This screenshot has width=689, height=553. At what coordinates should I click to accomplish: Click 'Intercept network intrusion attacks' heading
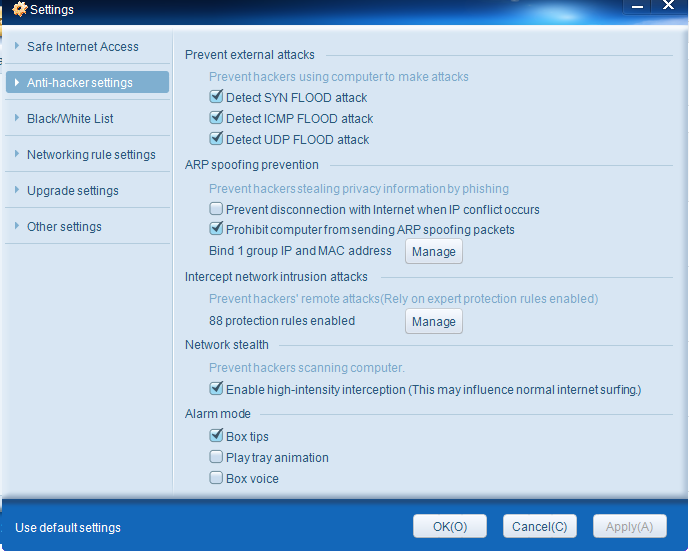coord(276,277)
